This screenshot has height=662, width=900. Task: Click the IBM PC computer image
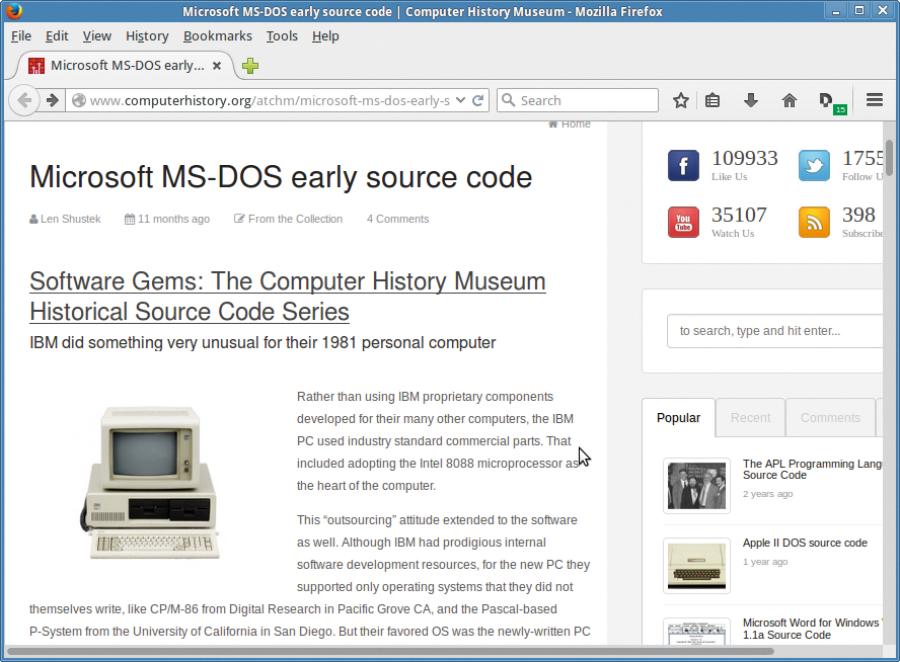pyautogui.click(x=151, y=481)
